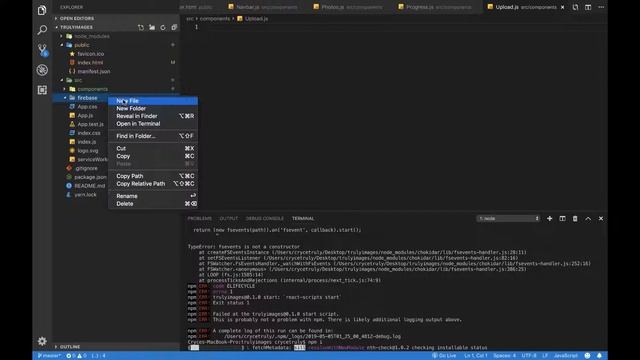640x360 pixels.
Task: Open .gitignore file in explorer
Action: click(86, 168)
